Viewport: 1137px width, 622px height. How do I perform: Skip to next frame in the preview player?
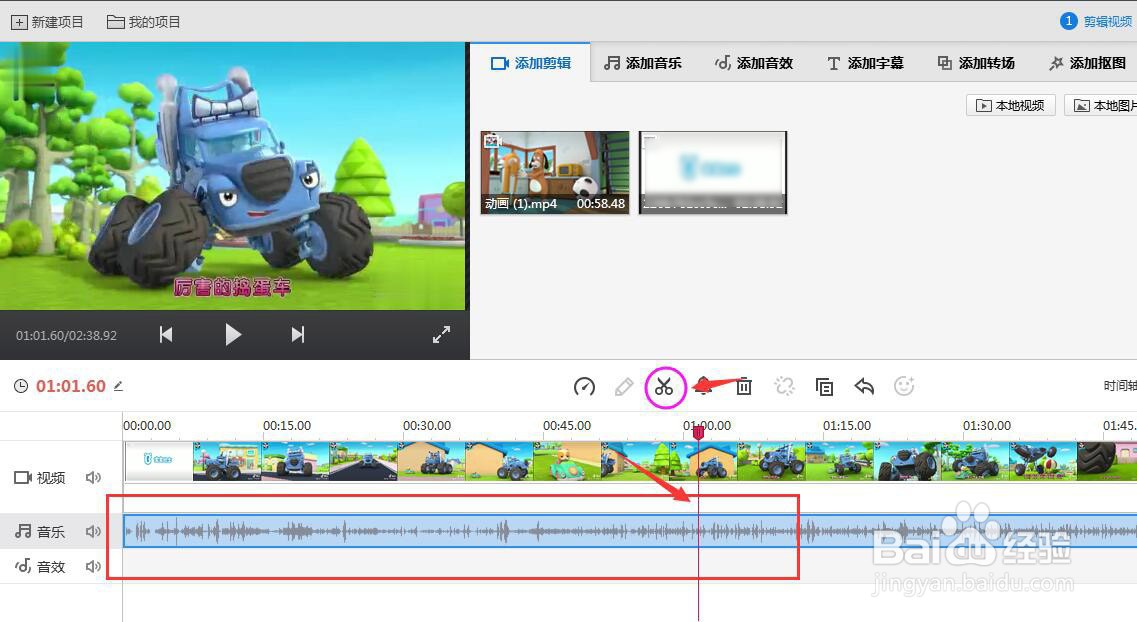(x=297, y=334)
